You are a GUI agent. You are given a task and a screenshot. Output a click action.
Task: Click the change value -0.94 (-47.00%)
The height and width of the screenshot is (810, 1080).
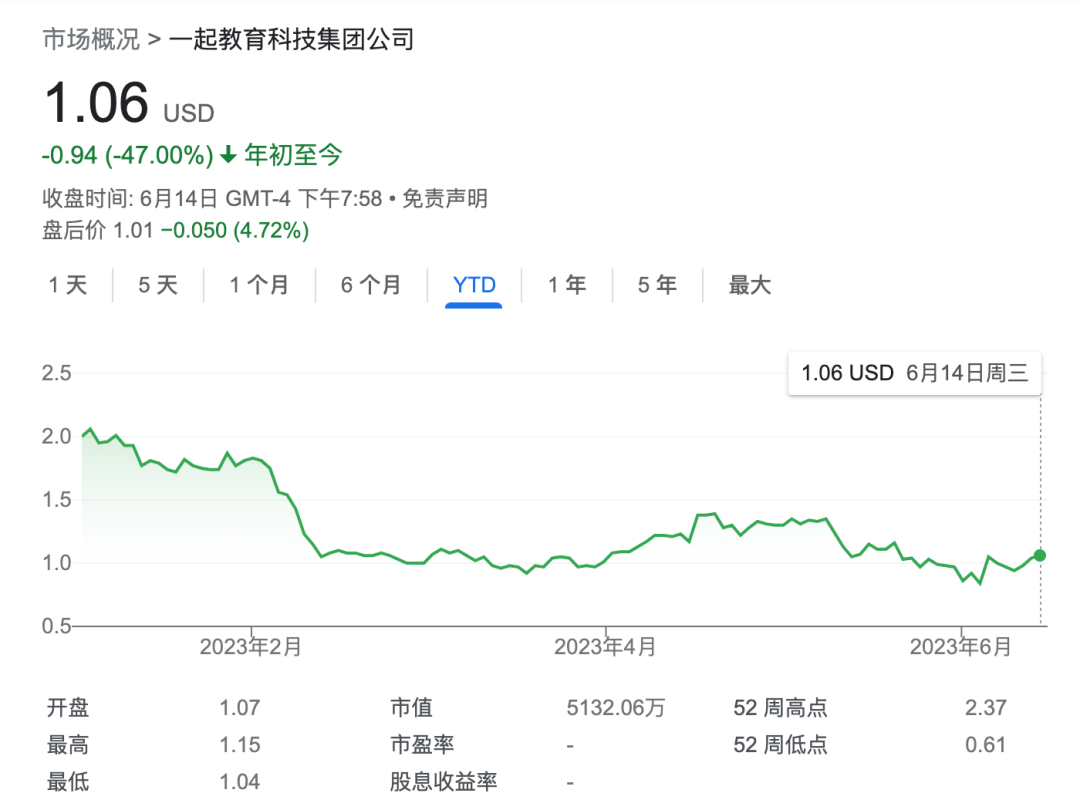tap(127, 156)
